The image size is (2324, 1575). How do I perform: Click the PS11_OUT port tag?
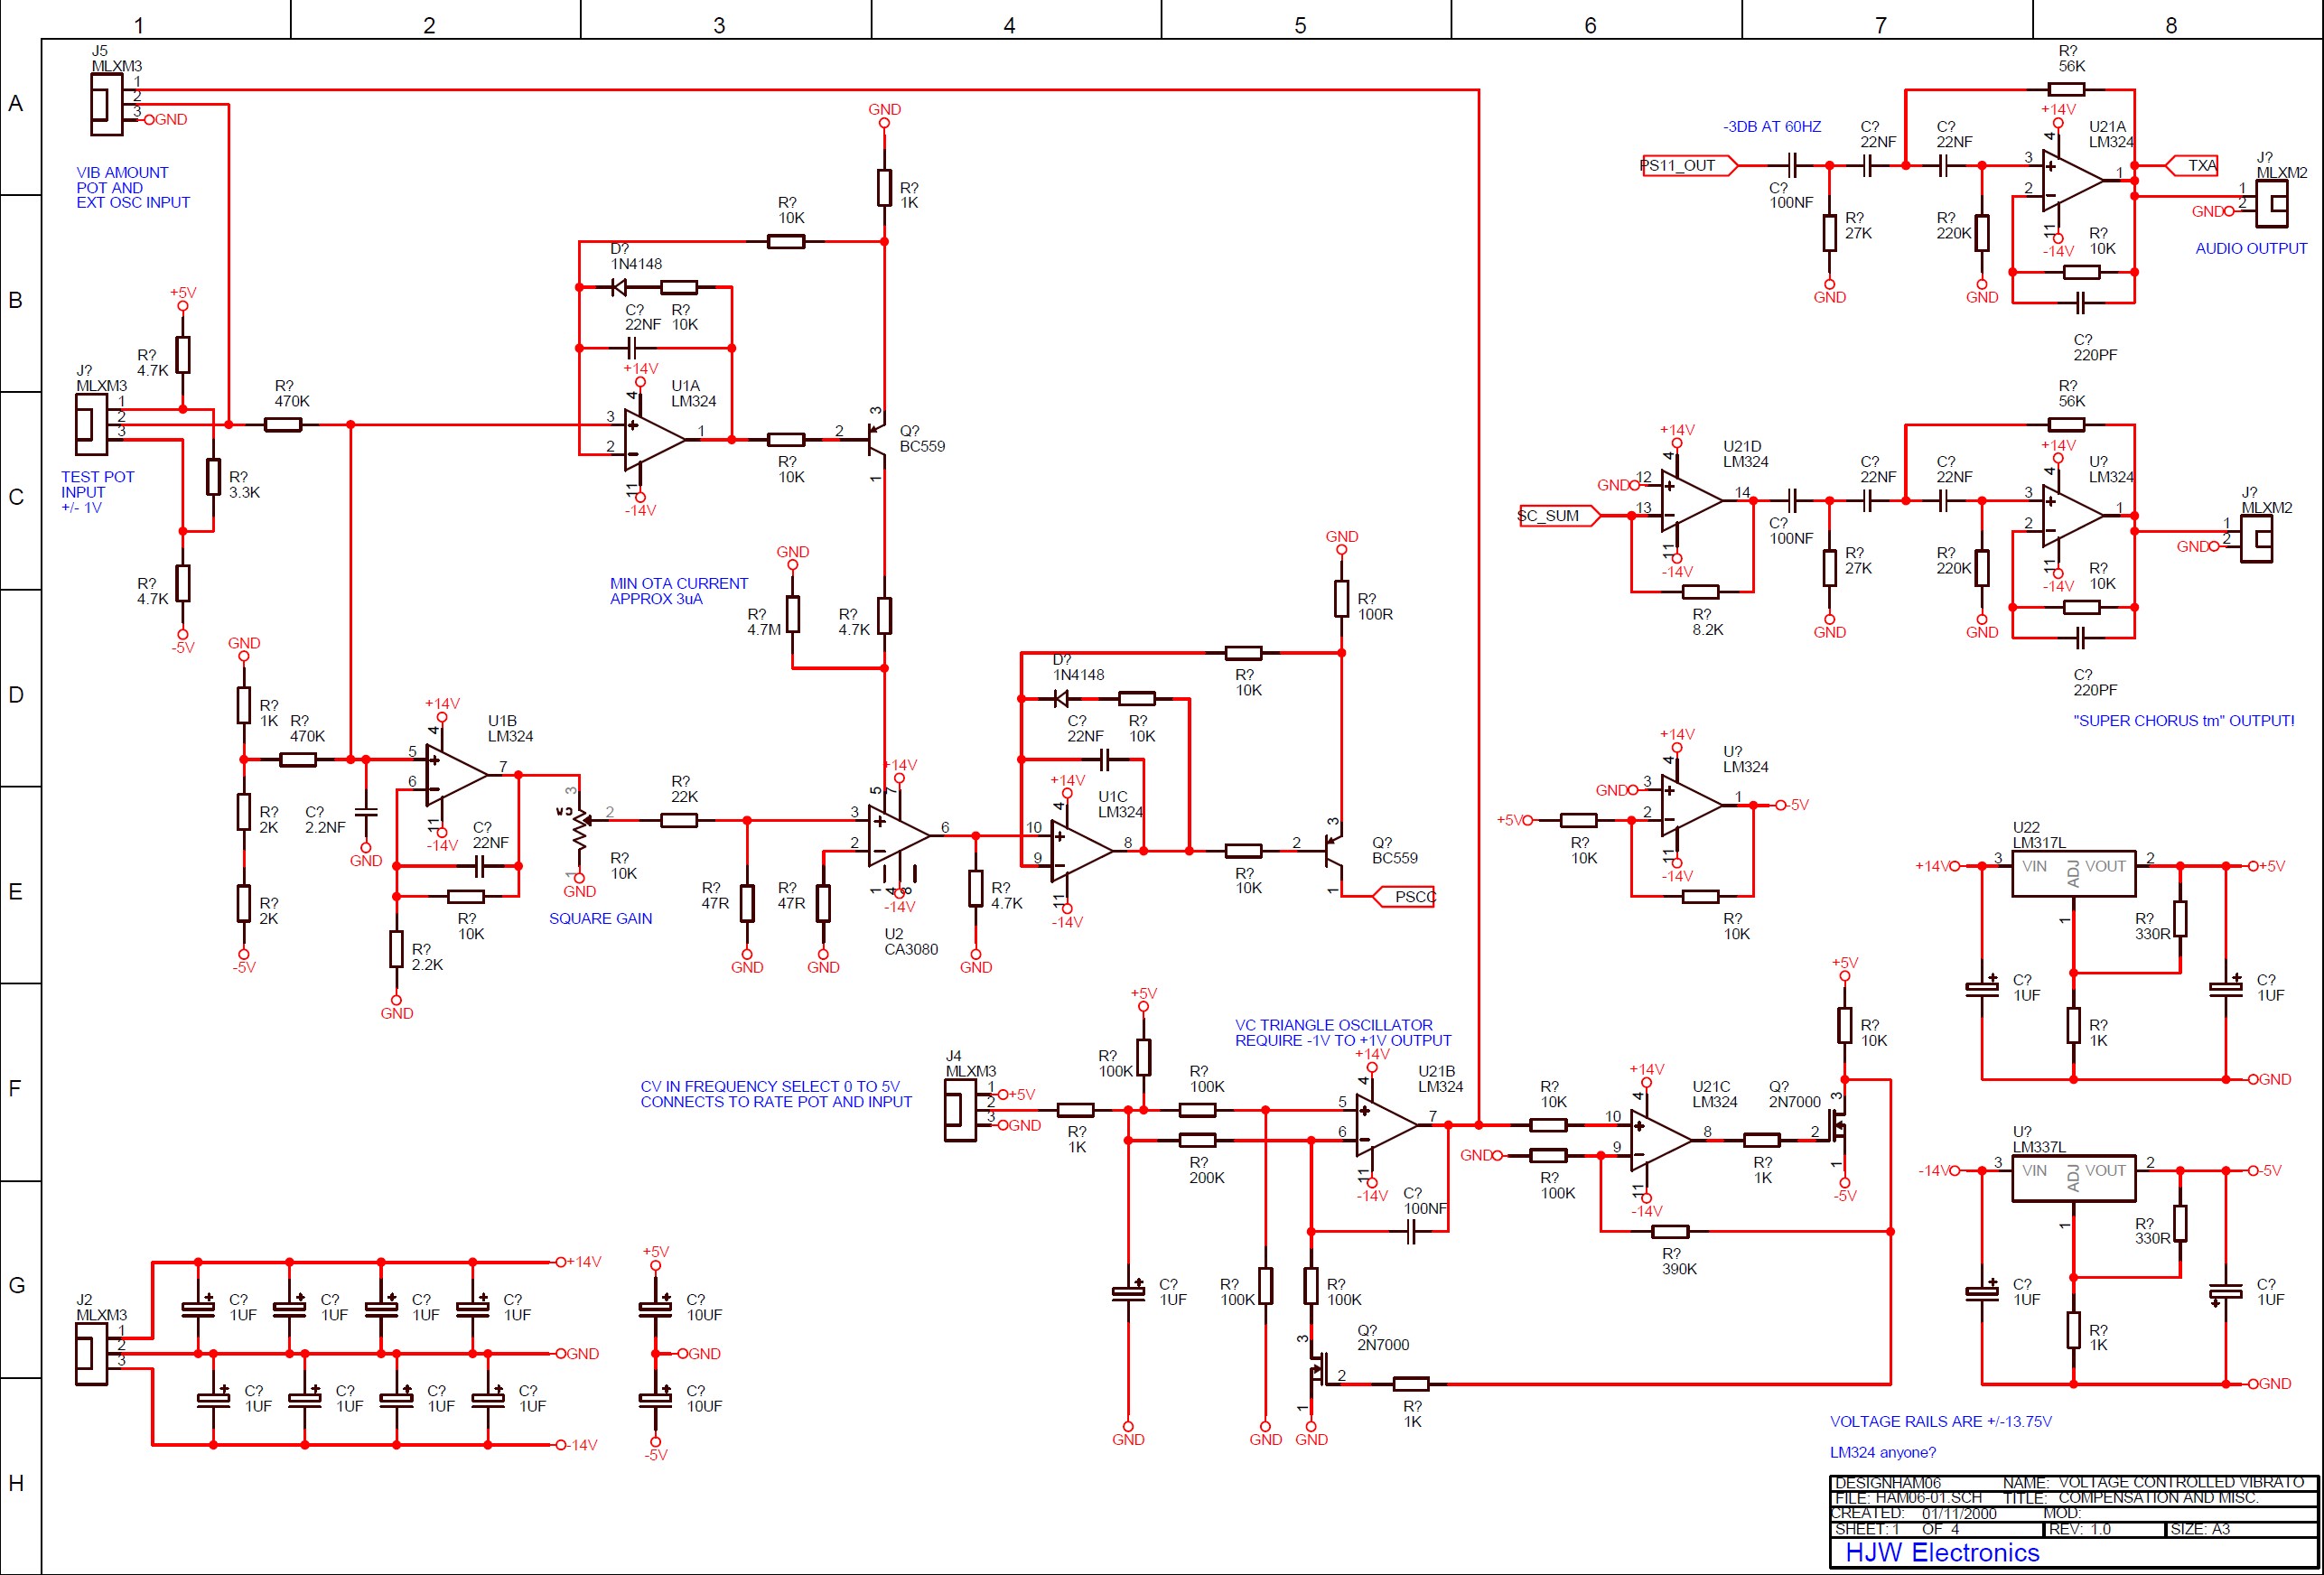(1687, 166)
